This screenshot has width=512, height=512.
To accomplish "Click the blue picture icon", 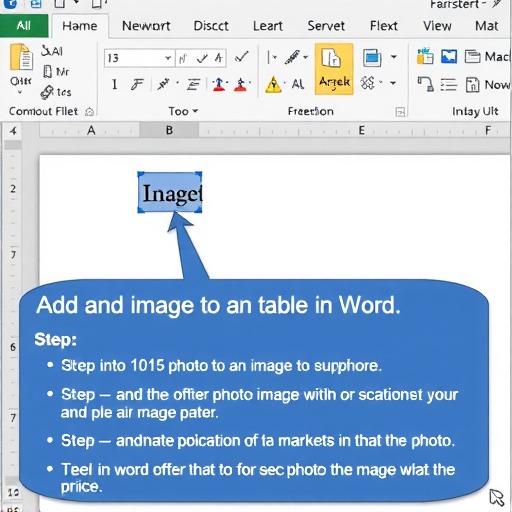I will coord(449,56).
